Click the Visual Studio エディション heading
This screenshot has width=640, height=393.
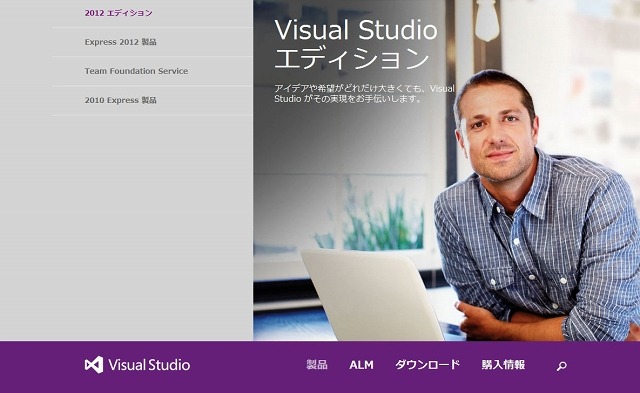356,44
